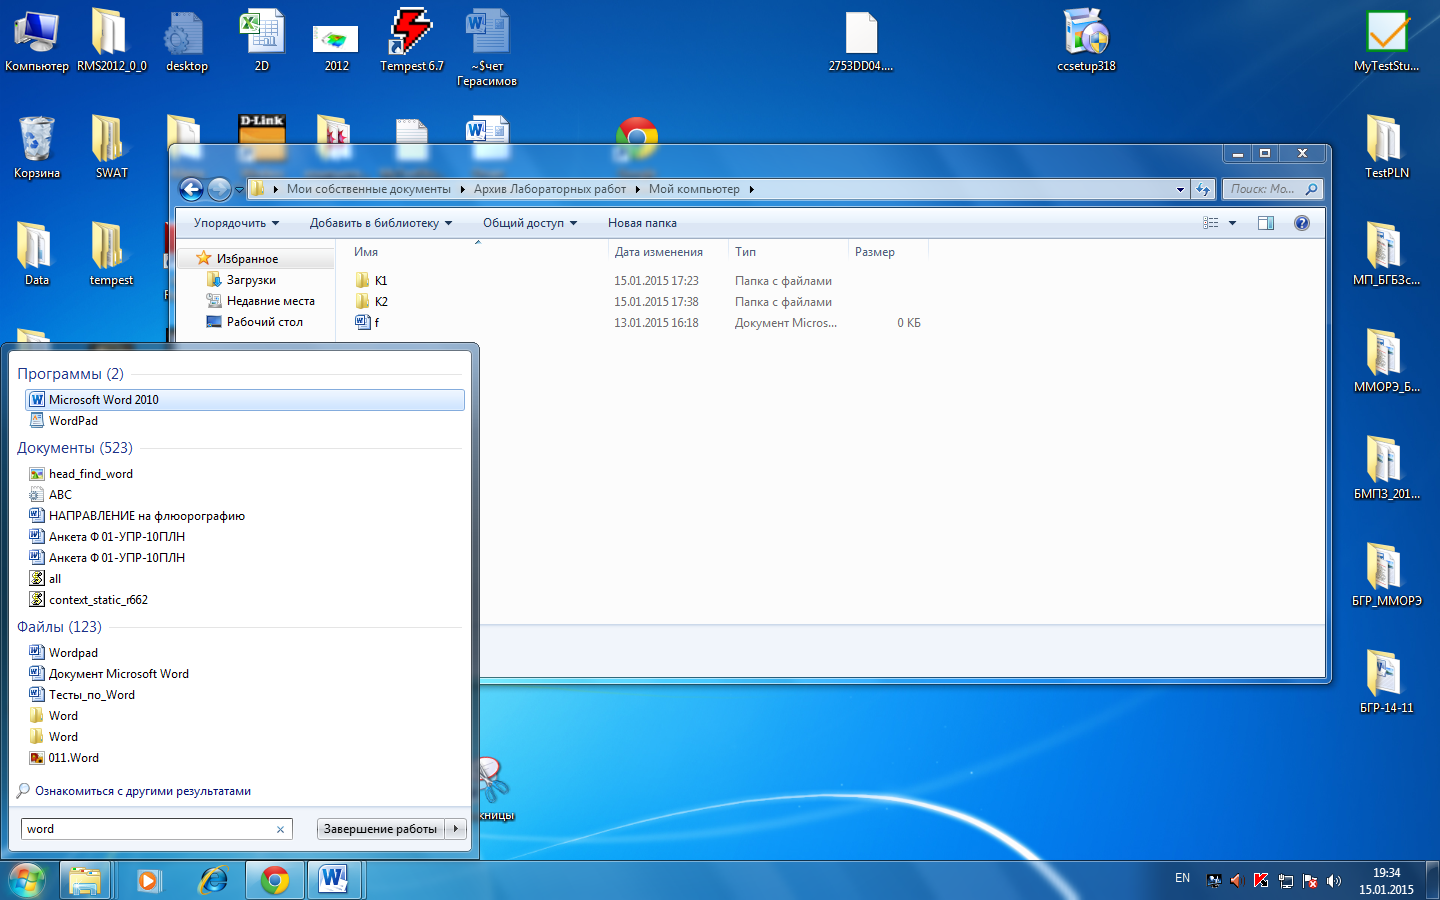Open volume control in system tray
Screen dimensions: 1440x900
[x=1334, y=881]
